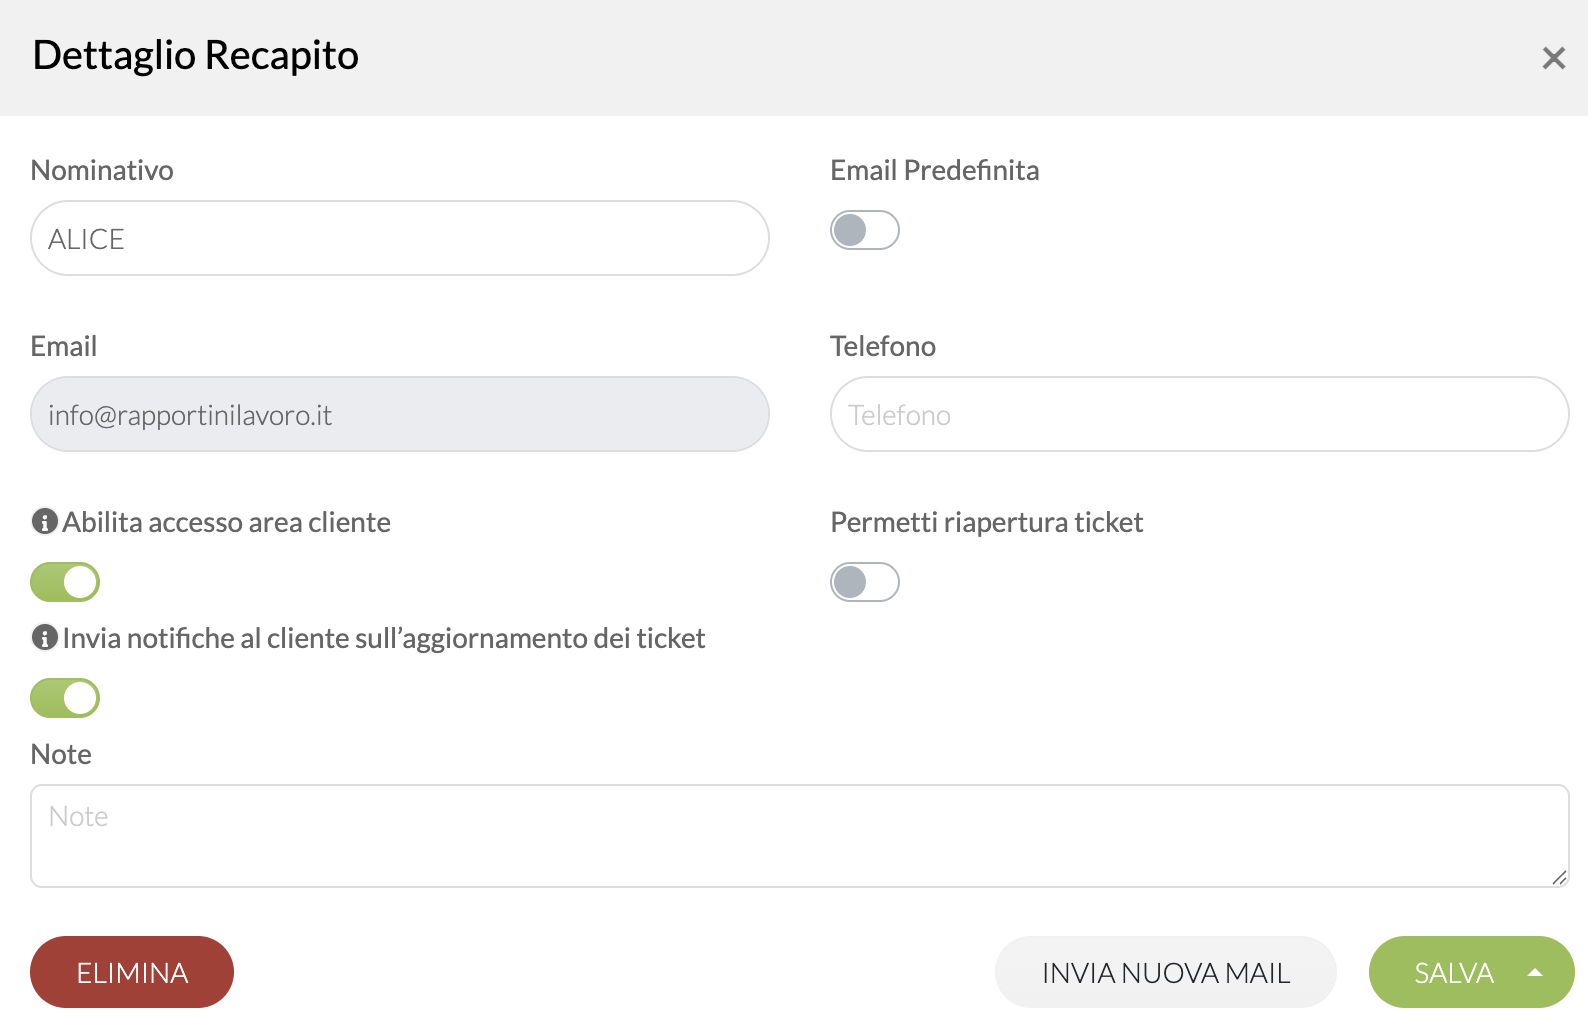Screen dimensions: 1588x1028
Task: Expand the SALVA button arrow menu
Action: click(x=1535, y=972)
